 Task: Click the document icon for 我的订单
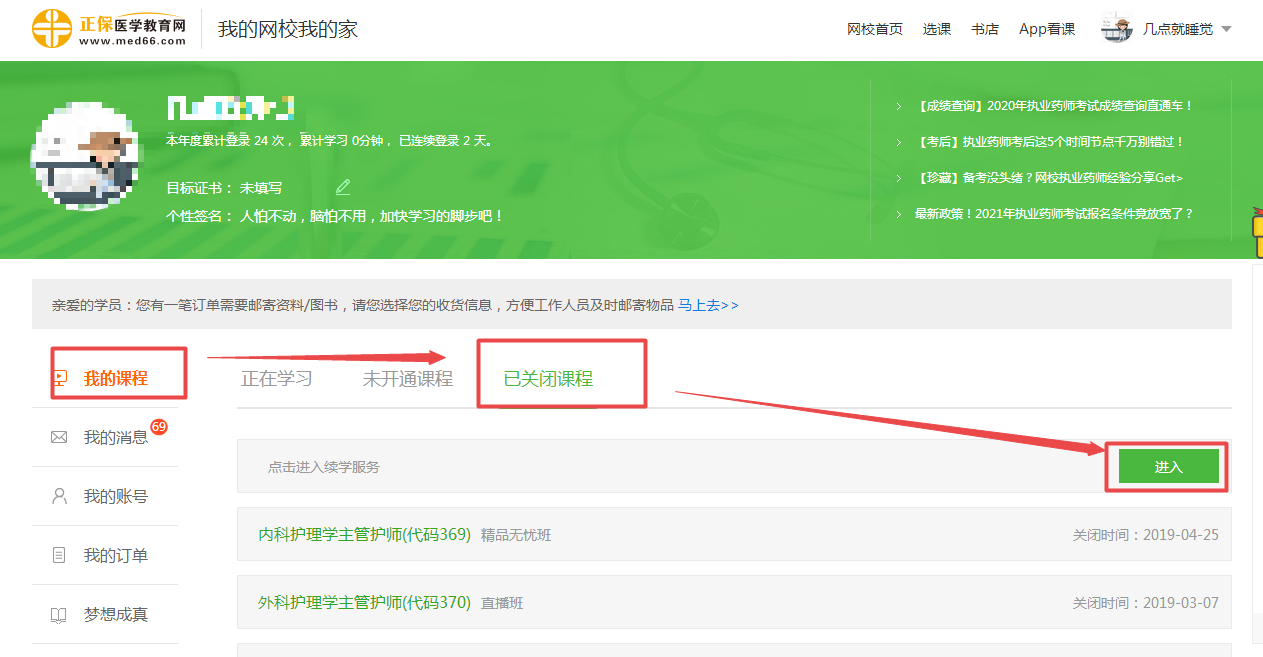click(59, 555)
